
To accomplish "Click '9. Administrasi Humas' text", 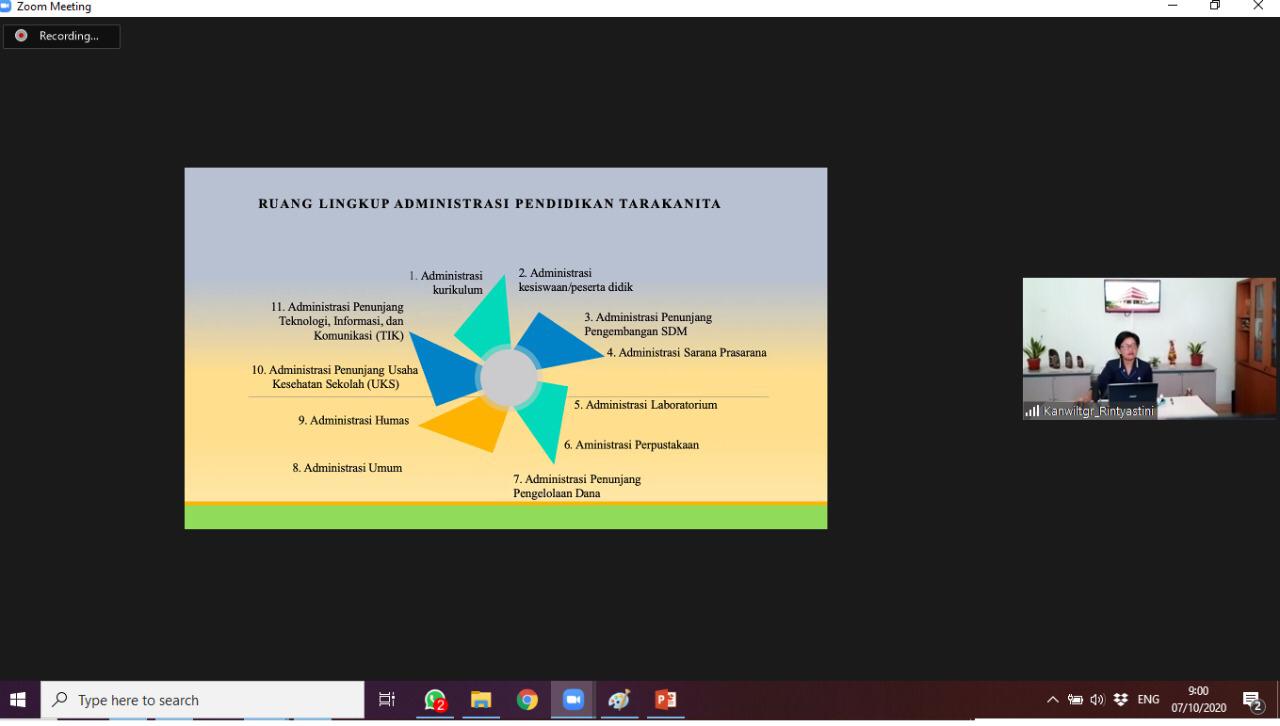I will (353, 421).
